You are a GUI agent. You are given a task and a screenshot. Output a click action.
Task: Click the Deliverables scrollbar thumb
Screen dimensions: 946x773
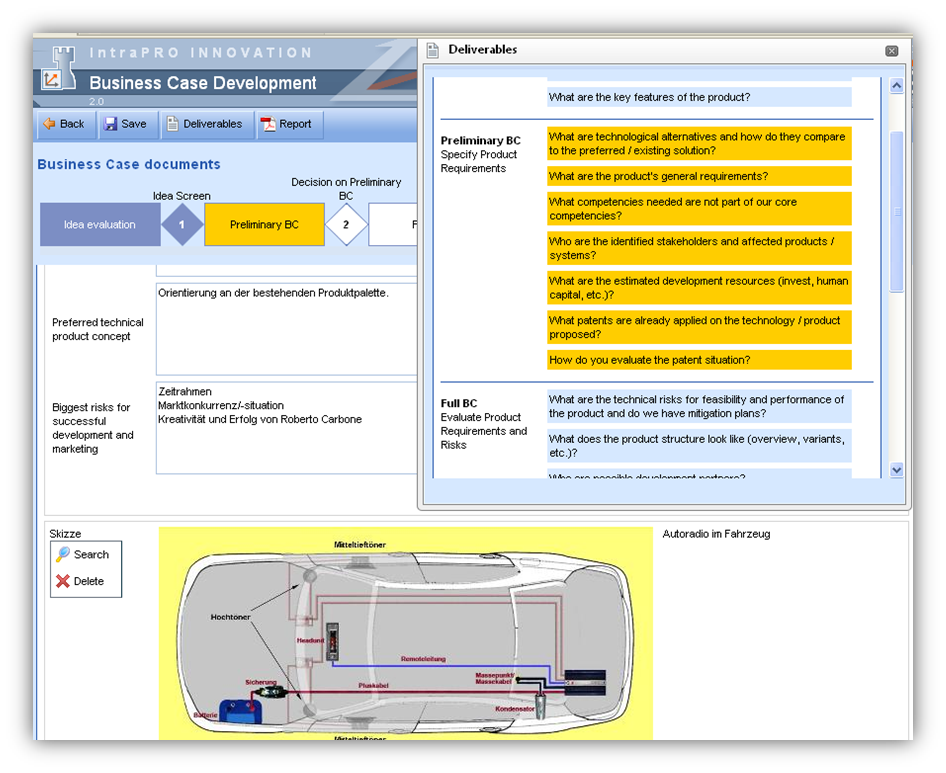click(897, 211)
